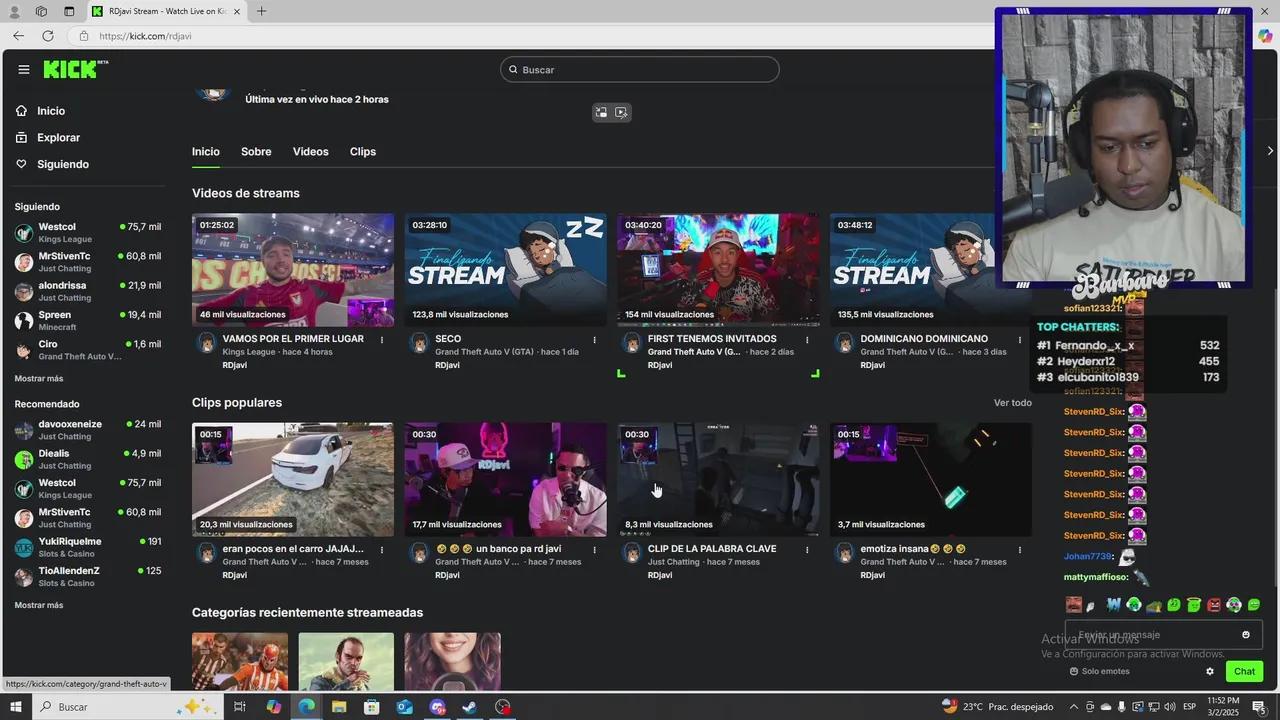Click the kick.com/rdjavi address bar

(145, 36)
